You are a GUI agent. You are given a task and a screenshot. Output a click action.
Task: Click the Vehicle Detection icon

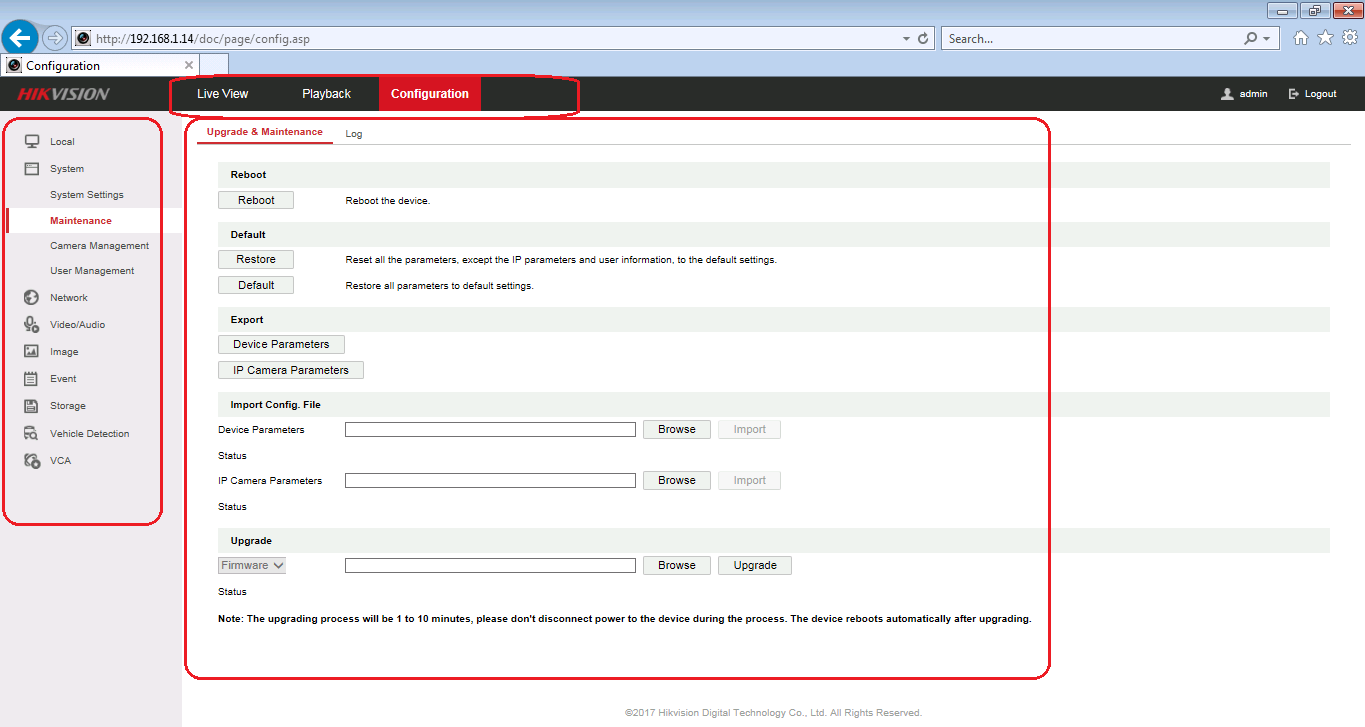point(32,434)
